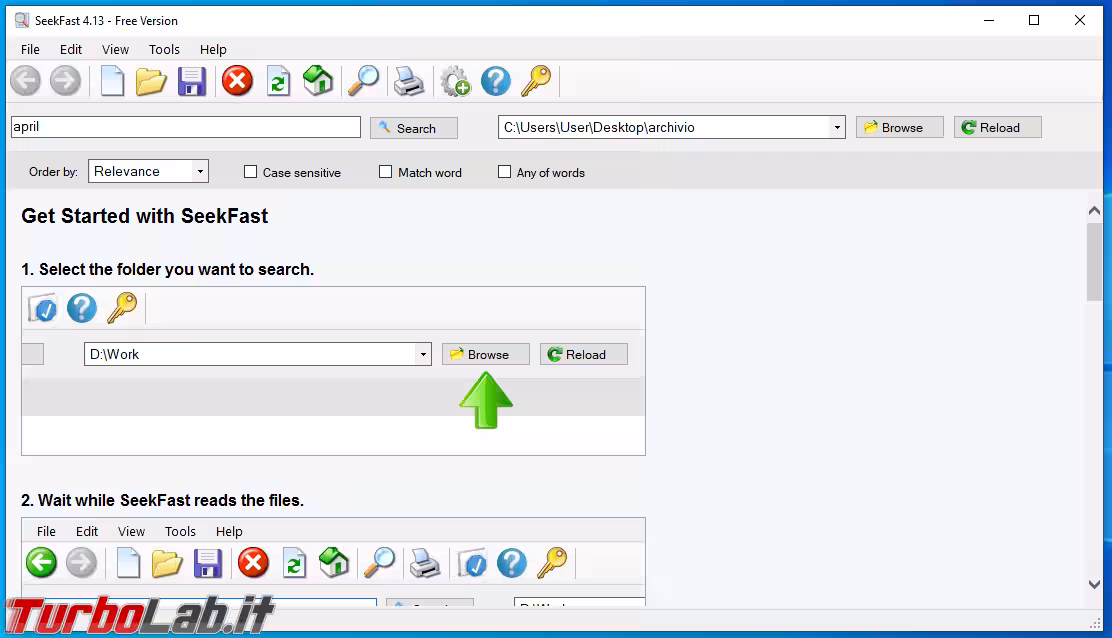Open help with blue question mark icon
The image size is (1112, 638).
496,81
